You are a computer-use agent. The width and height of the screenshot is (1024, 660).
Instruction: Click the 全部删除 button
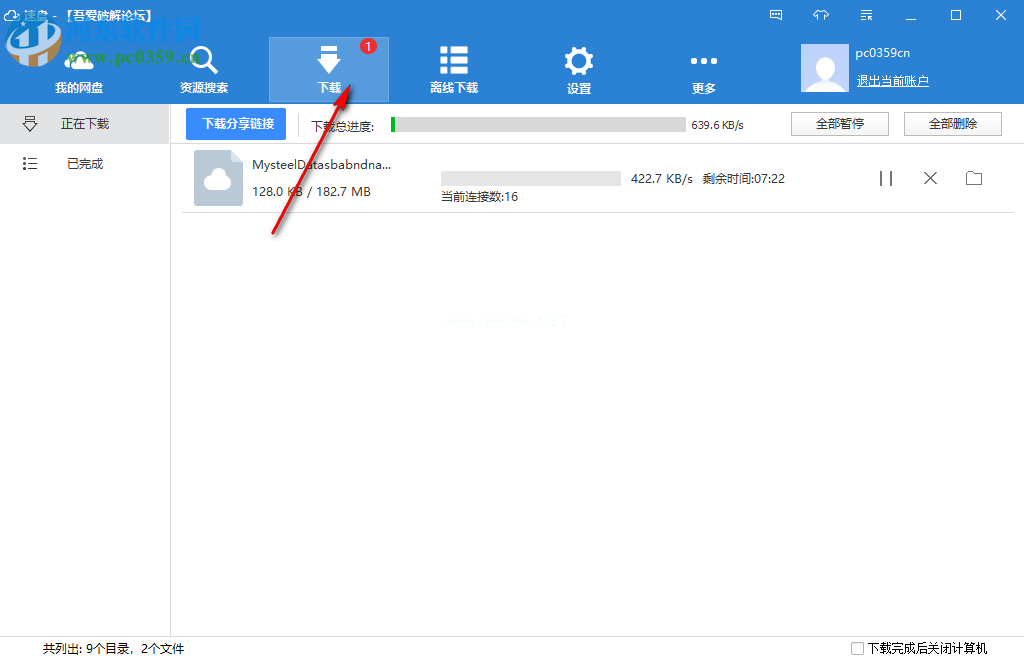[x=952, y=124]
